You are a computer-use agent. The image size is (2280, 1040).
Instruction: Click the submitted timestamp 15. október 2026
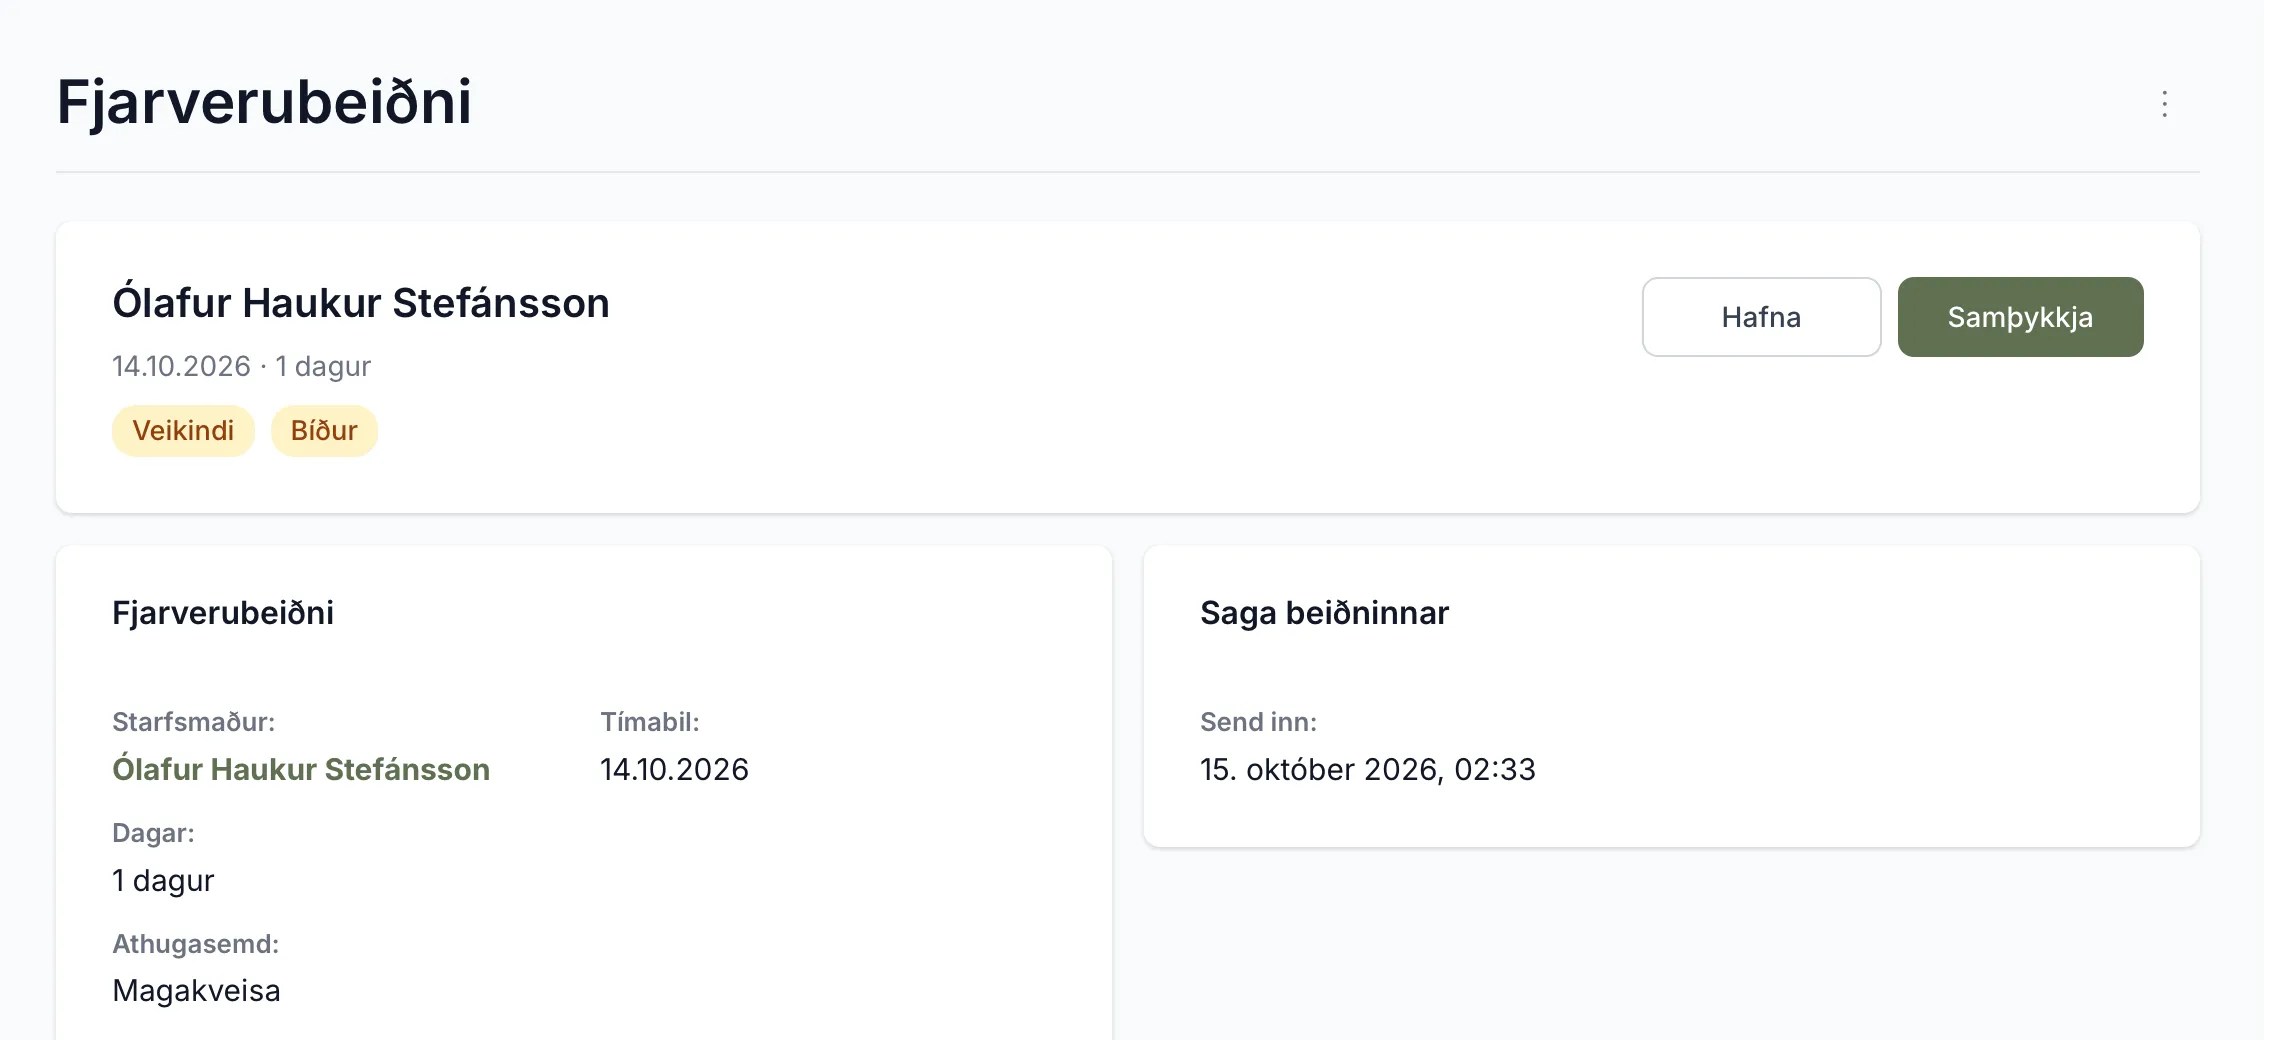pos(1367,769)
